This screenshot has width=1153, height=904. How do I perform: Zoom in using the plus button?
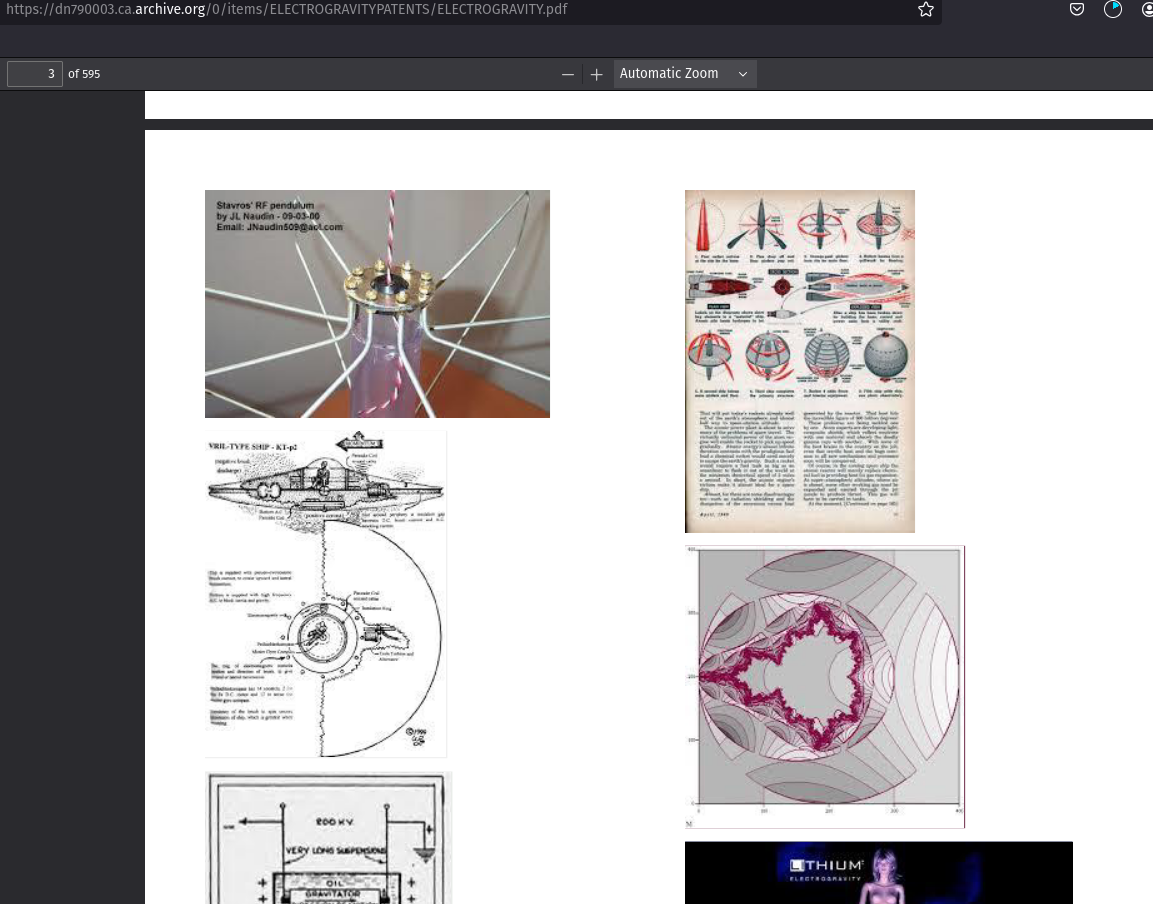tap(596, 74)
